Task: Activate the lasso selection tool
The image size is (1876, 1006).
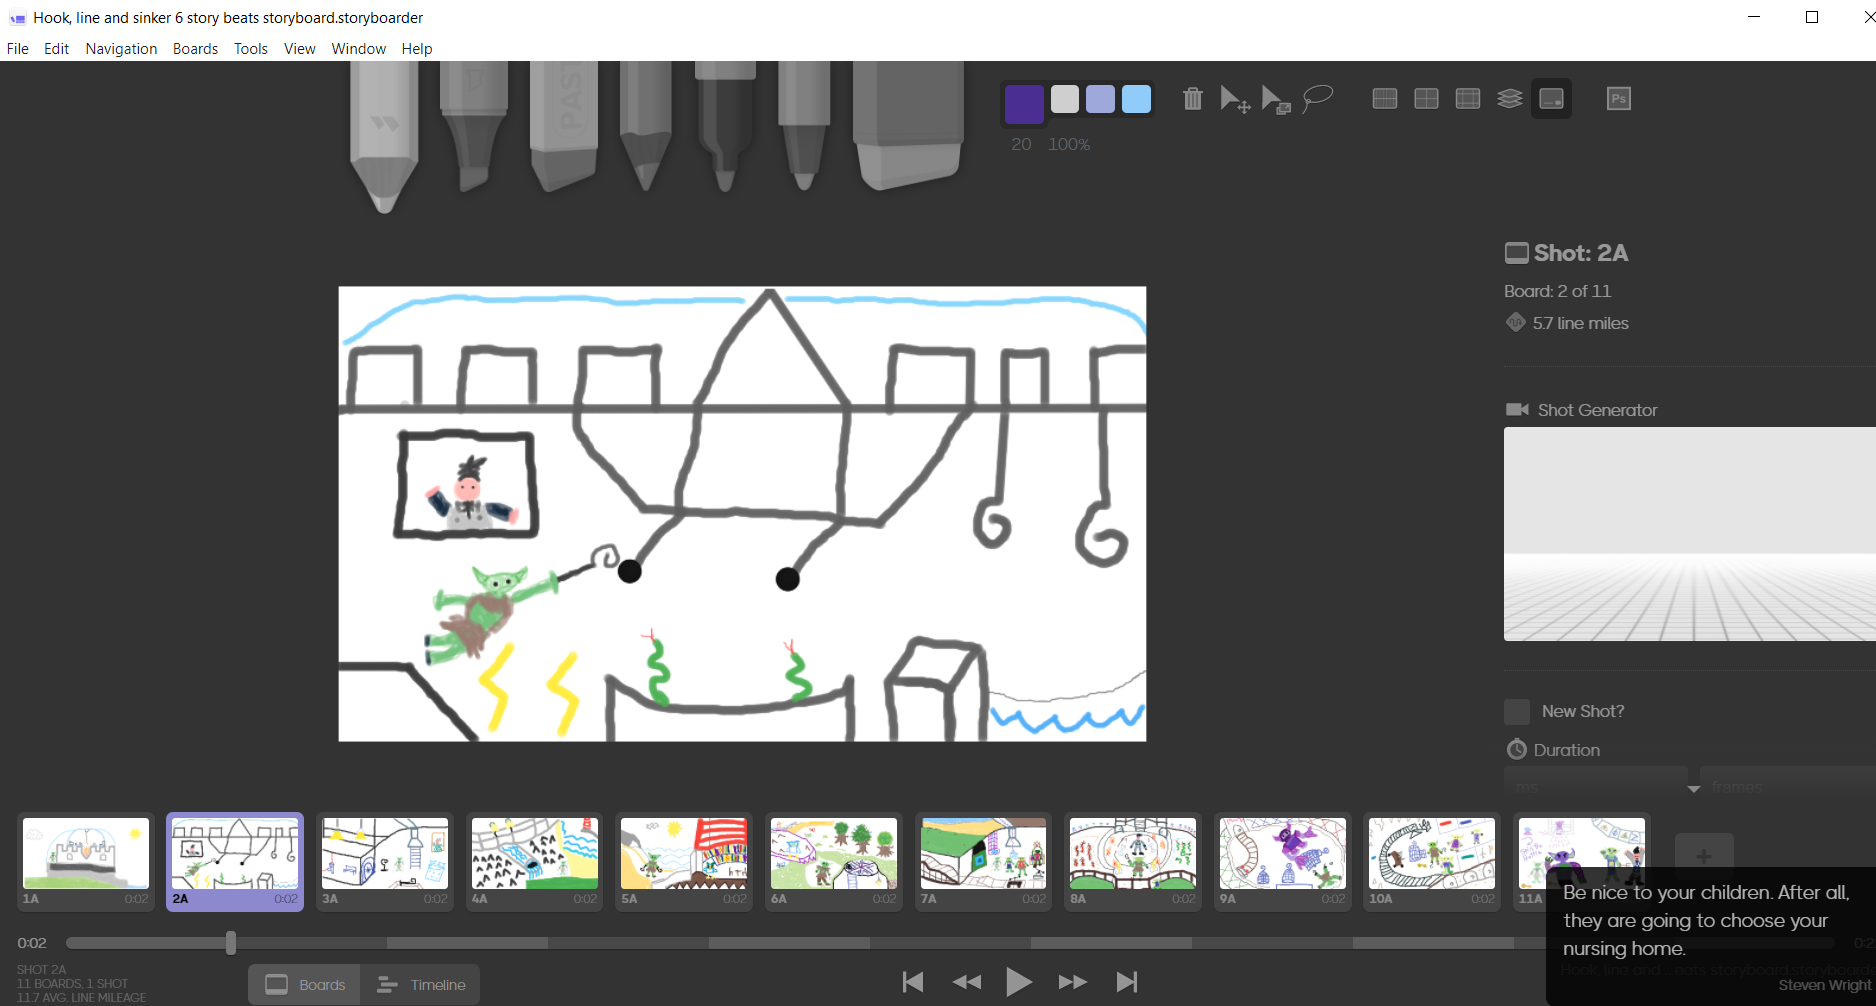Action: point(1318,99)
